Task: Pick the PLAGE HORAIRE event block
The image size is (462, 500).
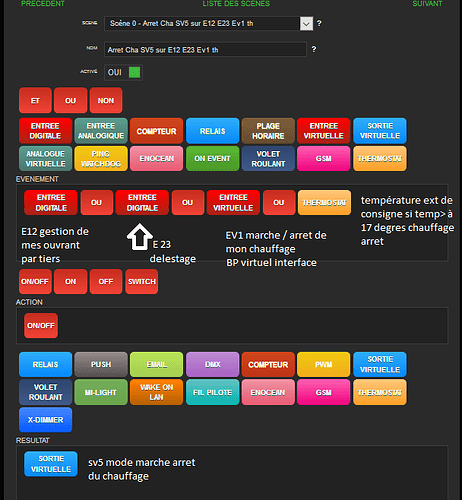Action: [268, 131]
